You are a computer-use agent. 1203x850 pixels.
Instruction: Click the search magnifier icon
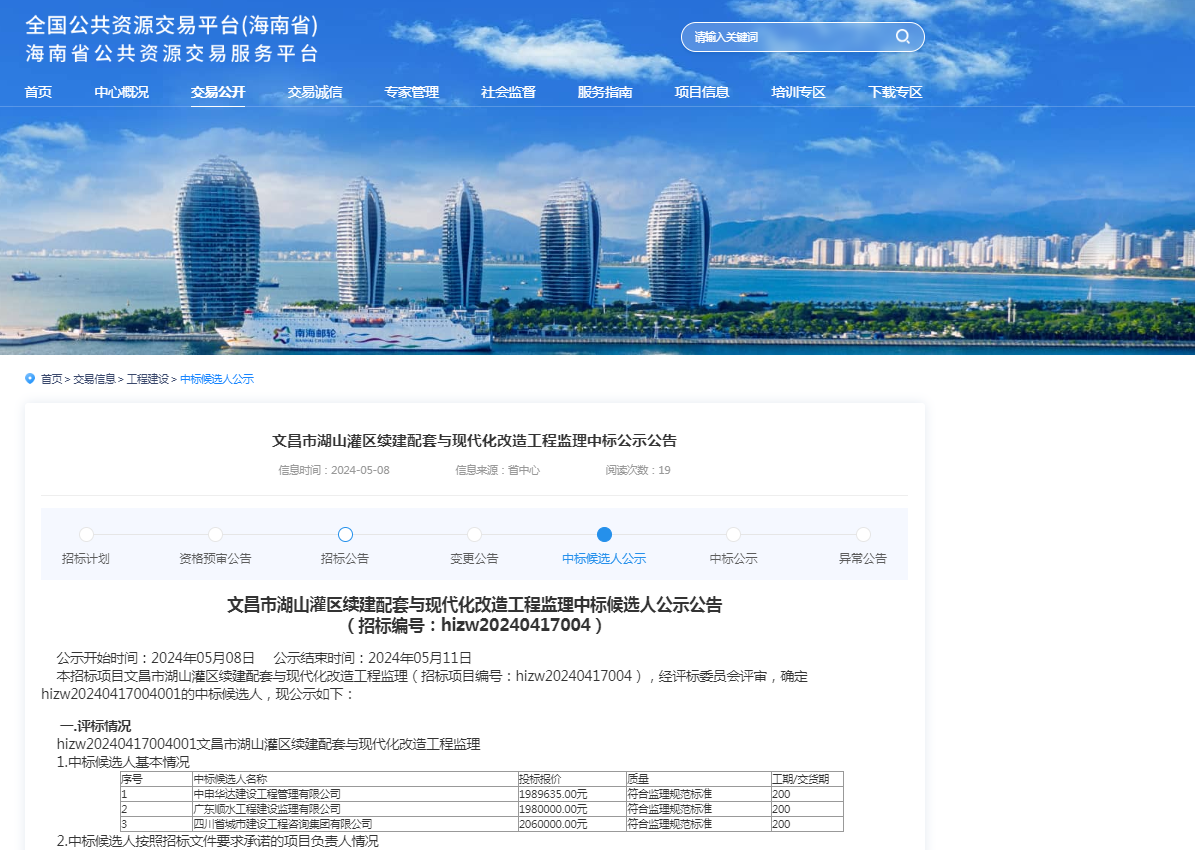(902, 37)
